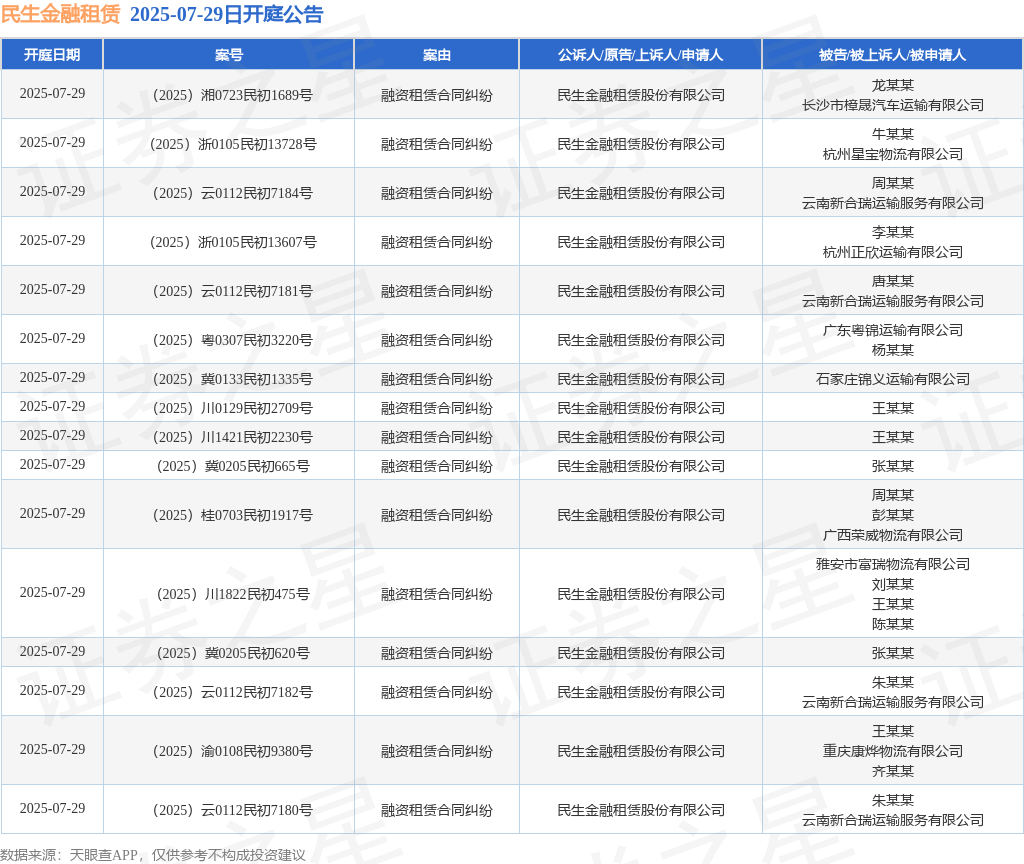Select defendant 彭某某

893,515
